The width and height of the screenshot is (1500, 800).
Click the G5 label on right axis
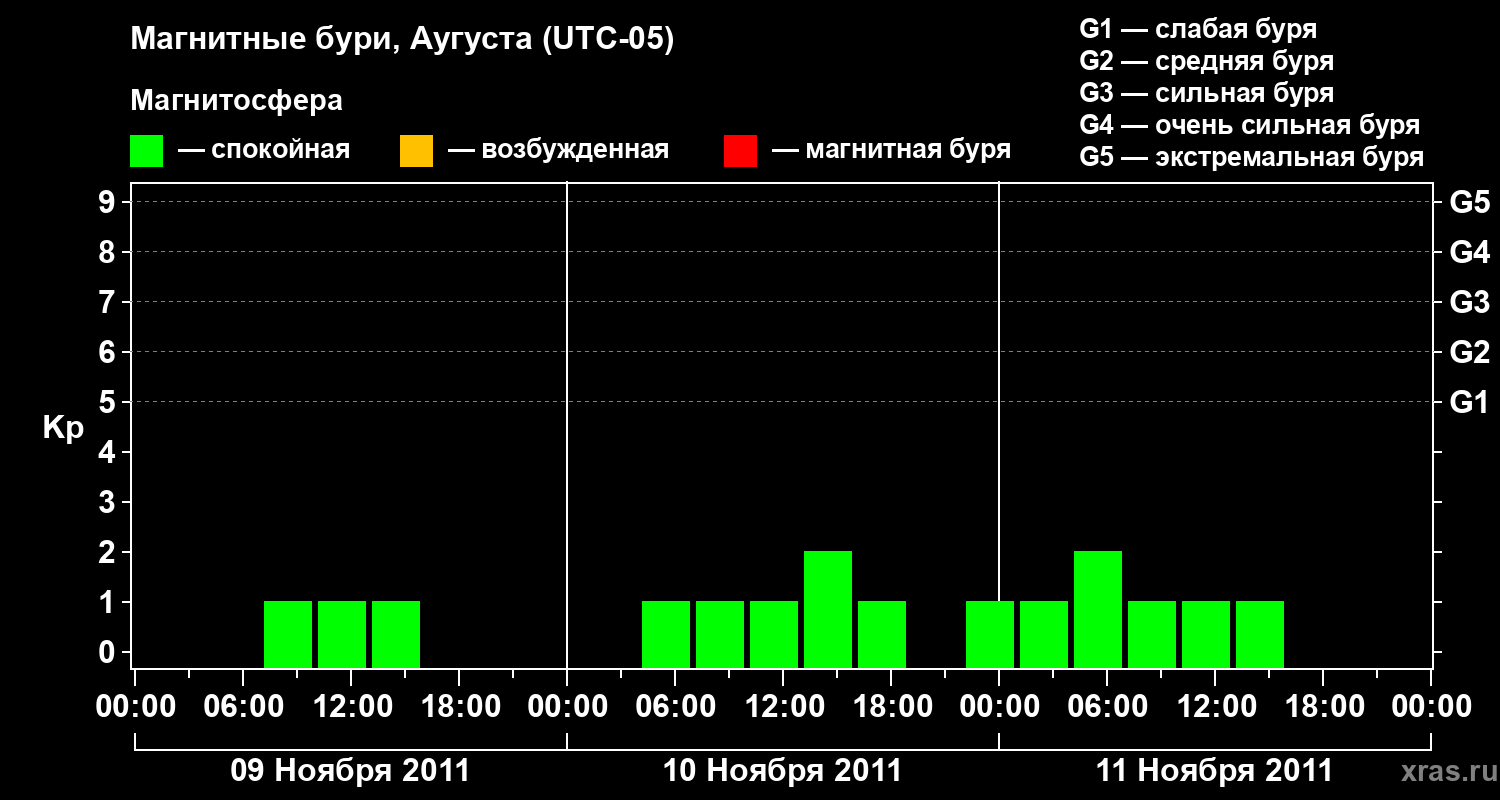[1470, 202]
